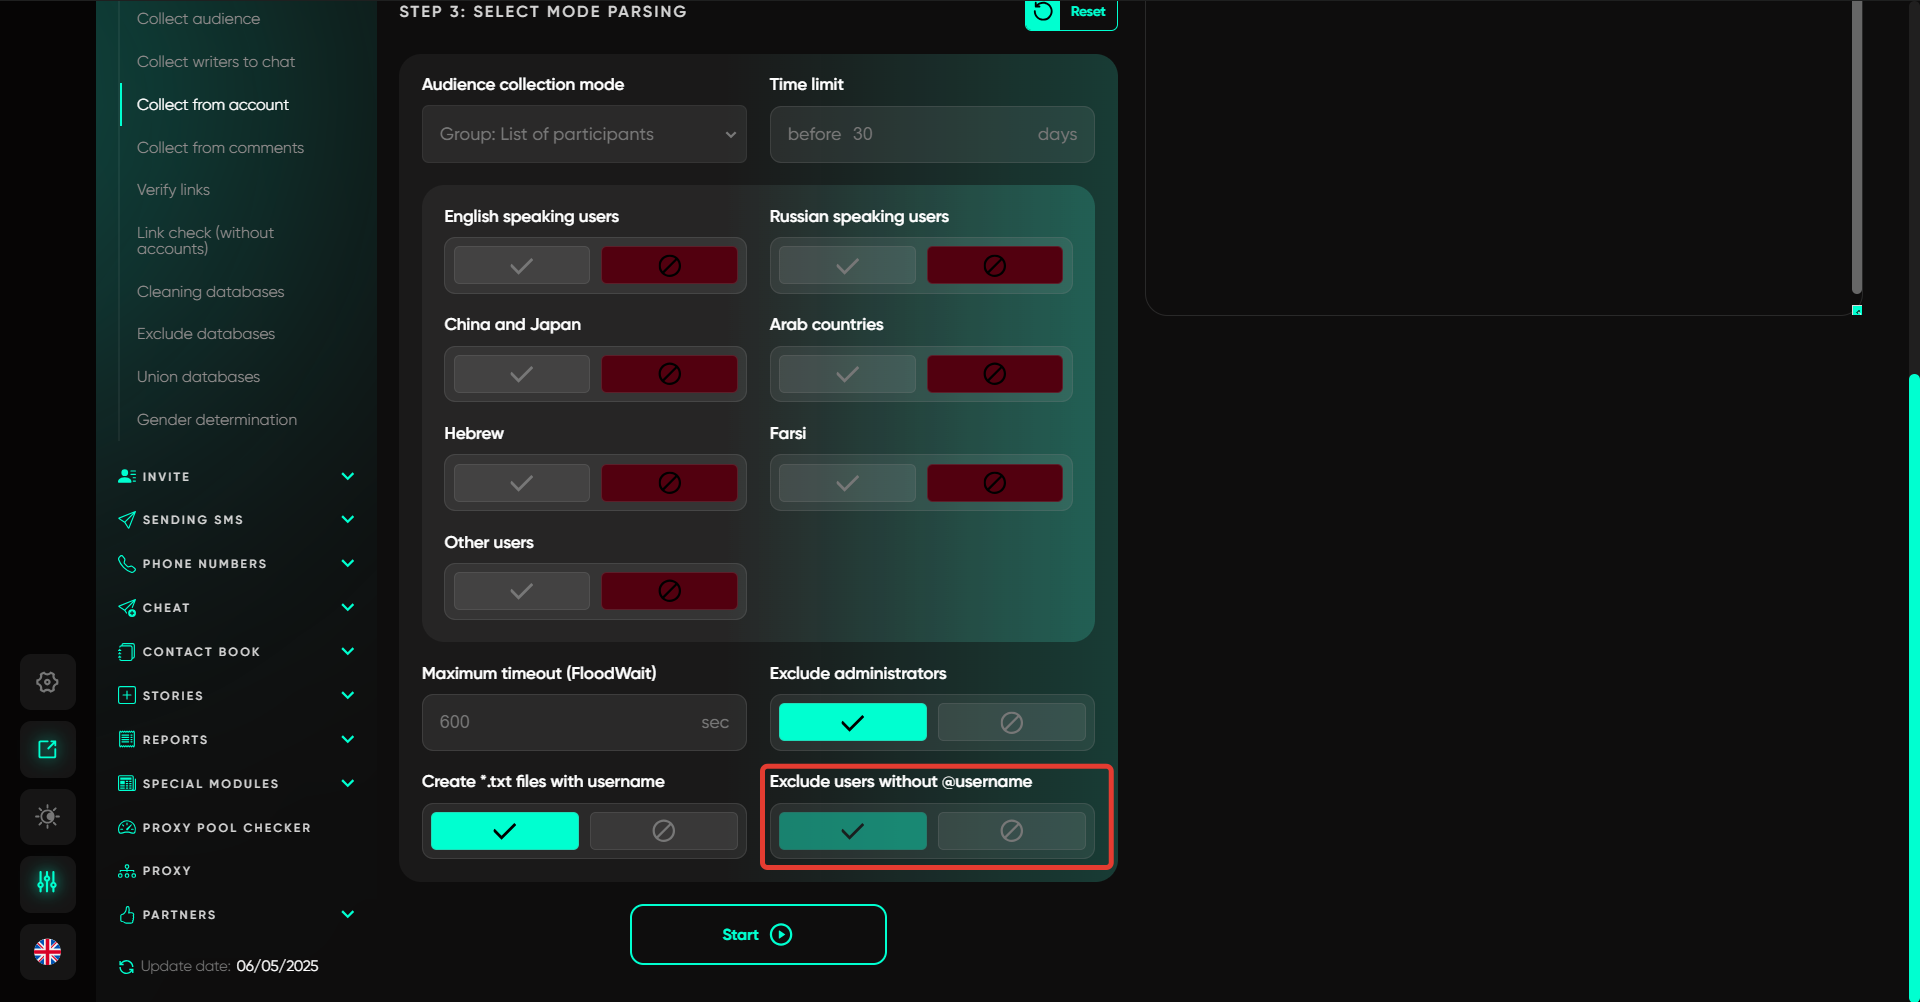Click the sliders equalizer icon
The height and width of the screenshot is (1002, 1920).
[47, 882]
